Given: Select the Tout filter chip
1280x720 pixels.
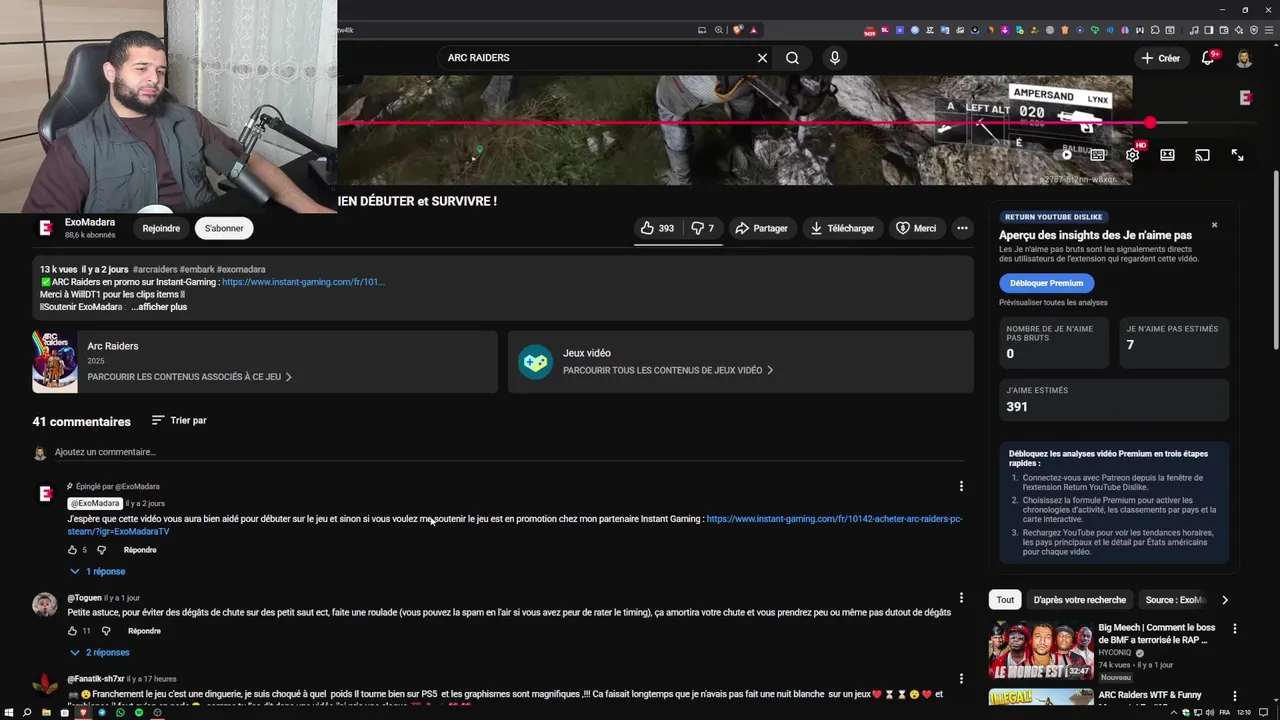Looking at the screenshot, I should pyautogui.click(x=1005, y=600).
